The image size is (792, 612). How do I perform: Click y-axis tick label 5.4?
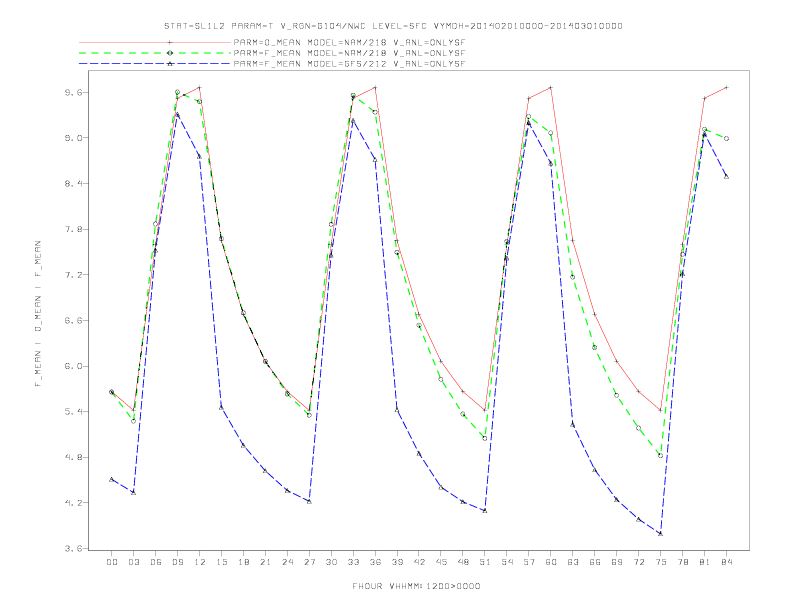[x=73, y=412]
